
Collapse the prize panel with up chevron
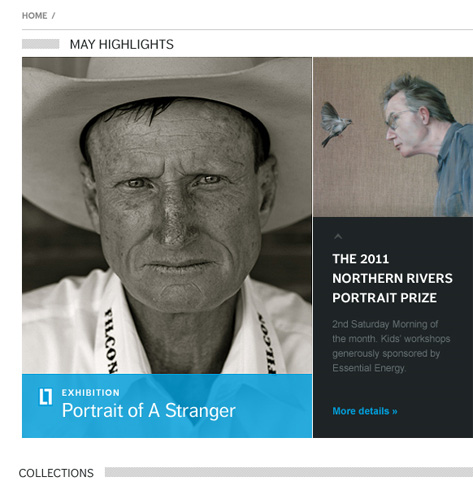coord(338,236)
